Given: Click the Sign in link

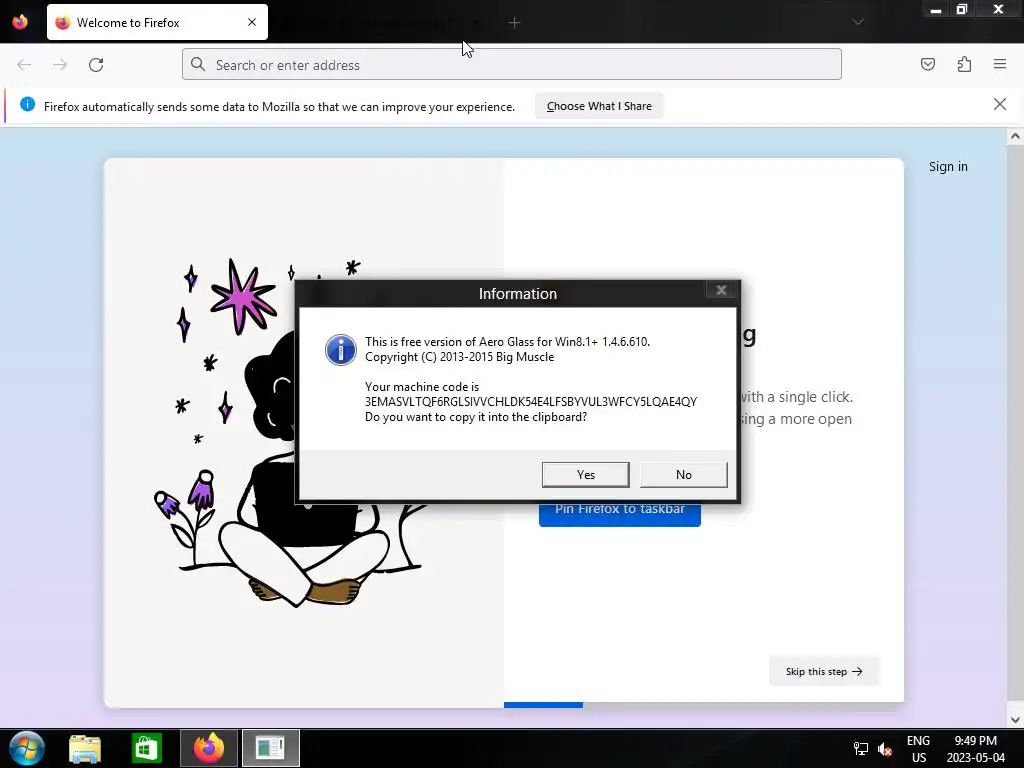Looking at the screenshot, I should click(948, 167).
